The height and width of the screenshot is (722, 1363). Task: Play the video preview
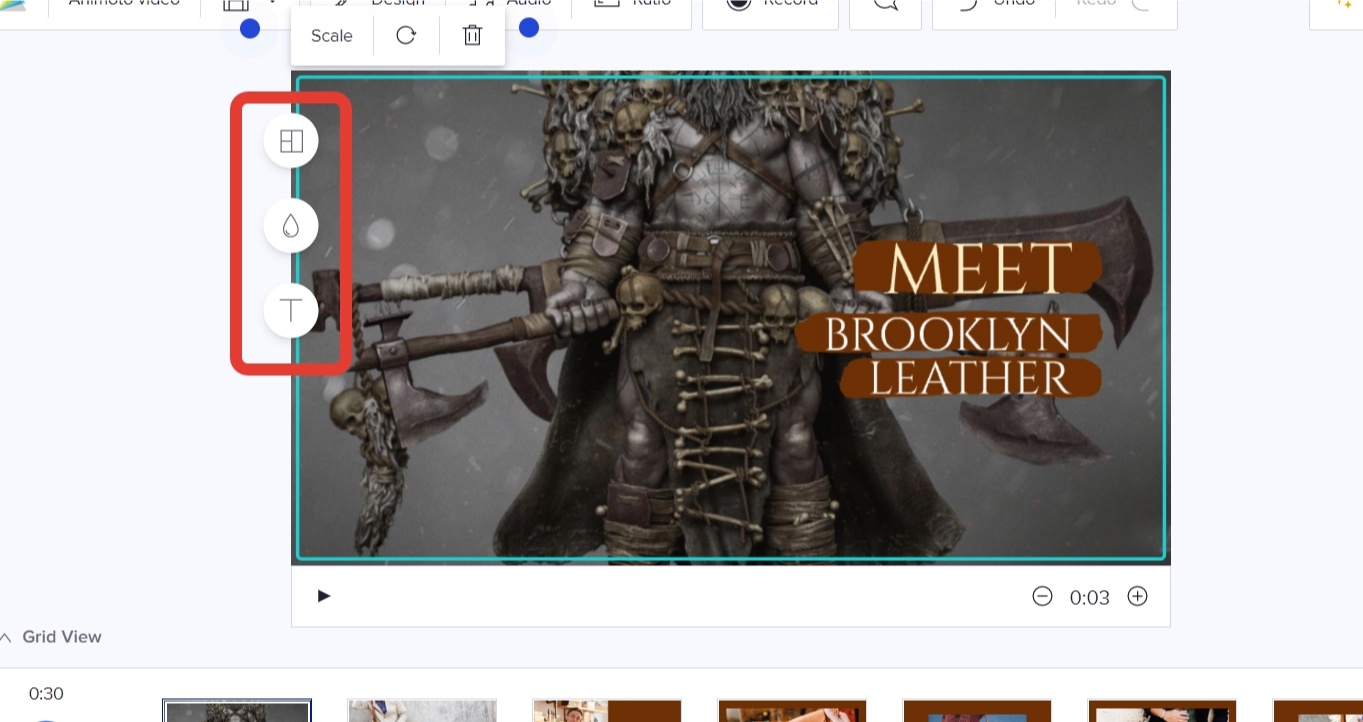323,596
